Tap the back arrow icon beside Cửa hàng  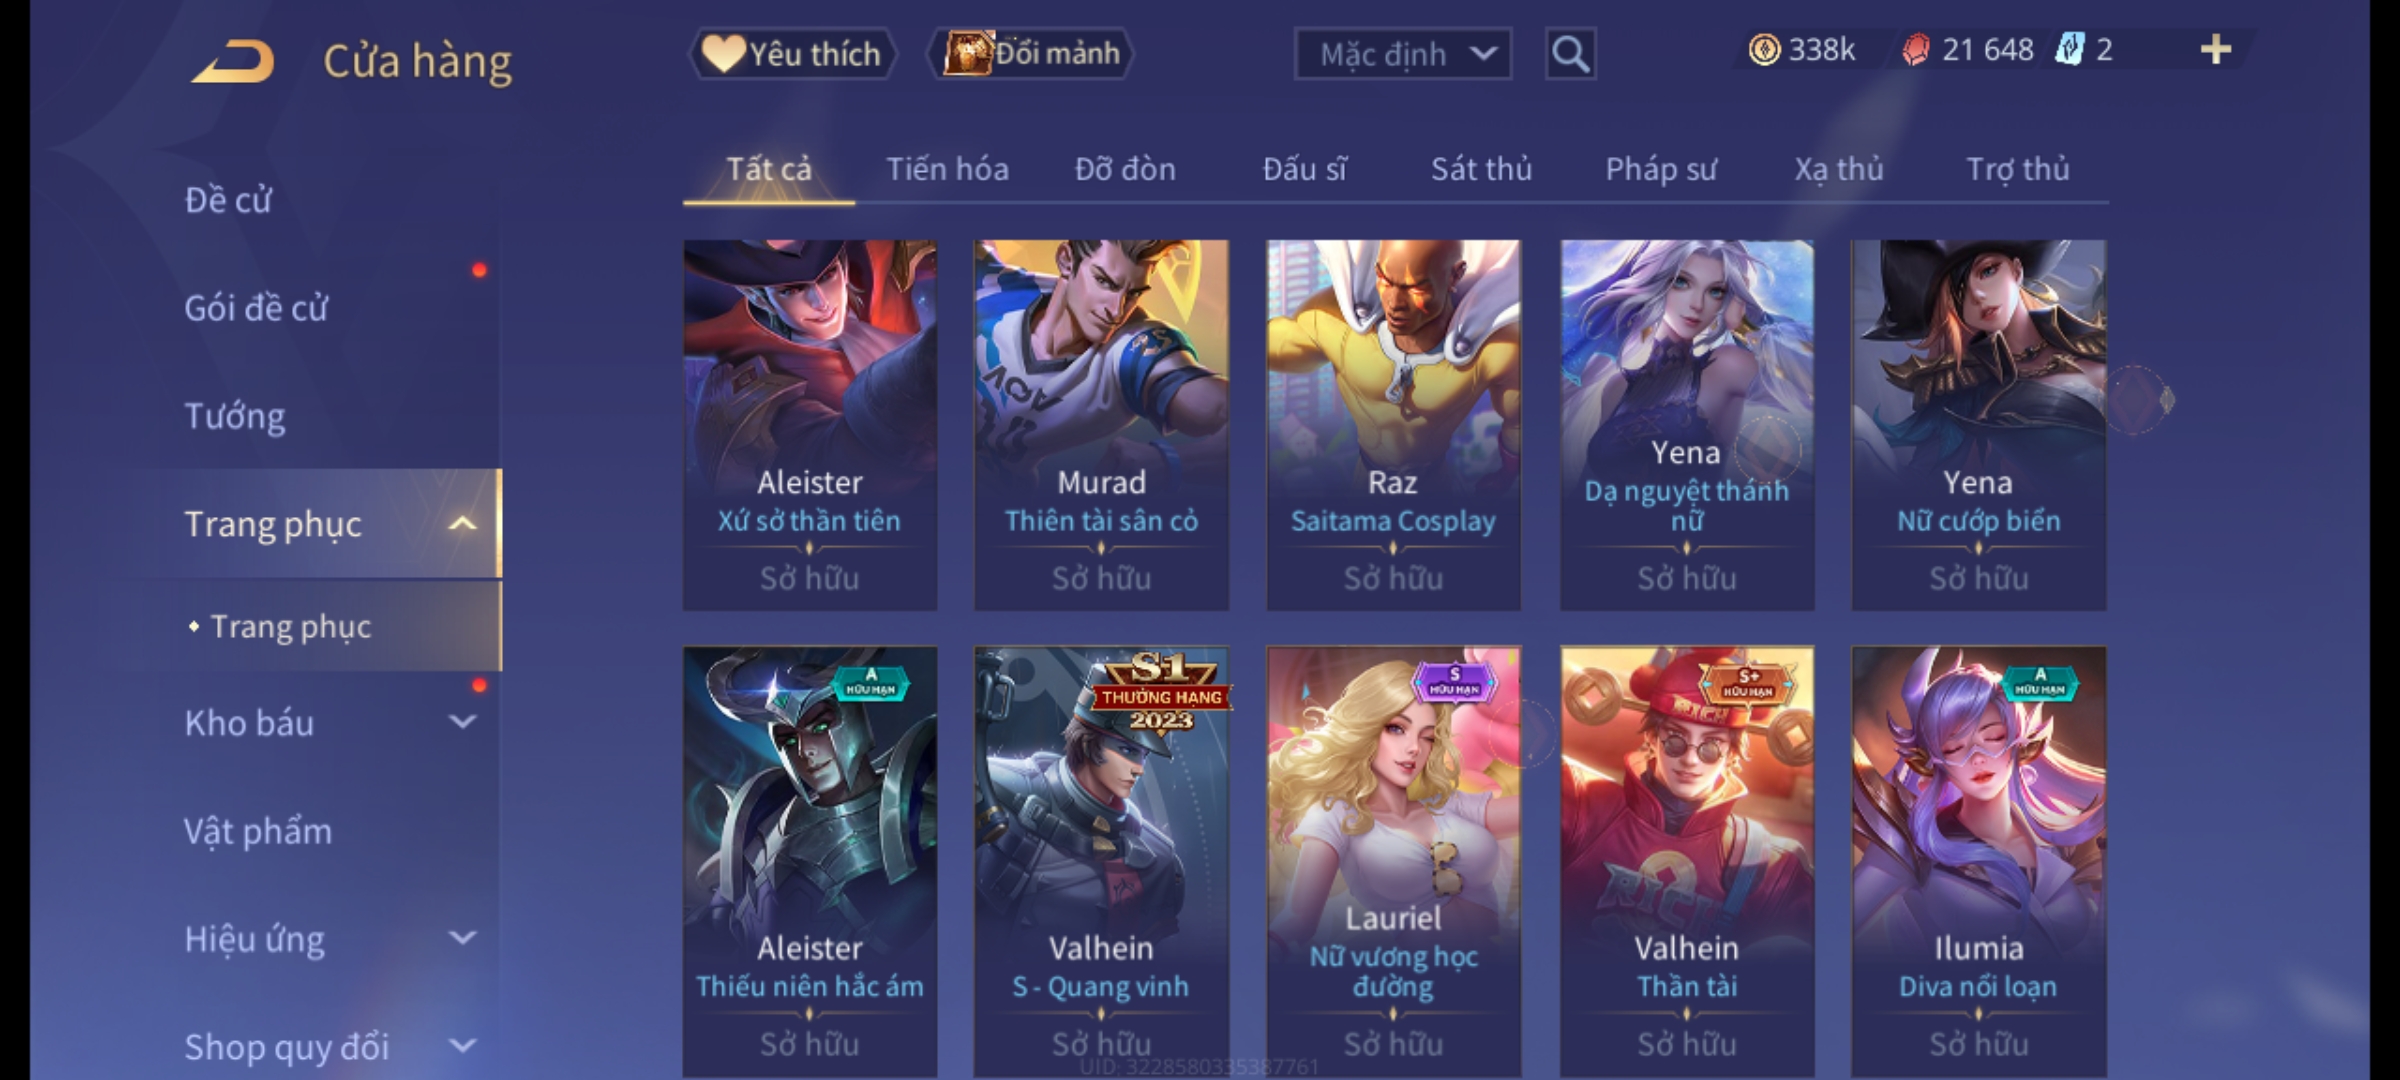[x=234, y=61]
